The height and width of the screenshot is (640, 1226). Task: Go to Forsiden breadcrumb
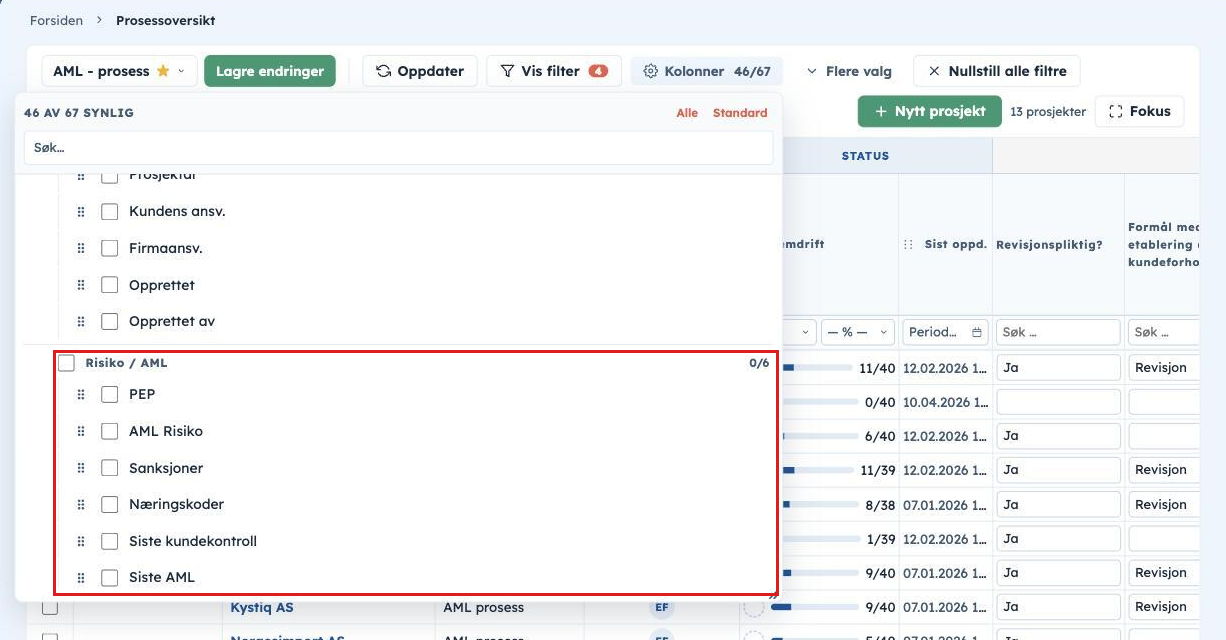coord(55,20)
